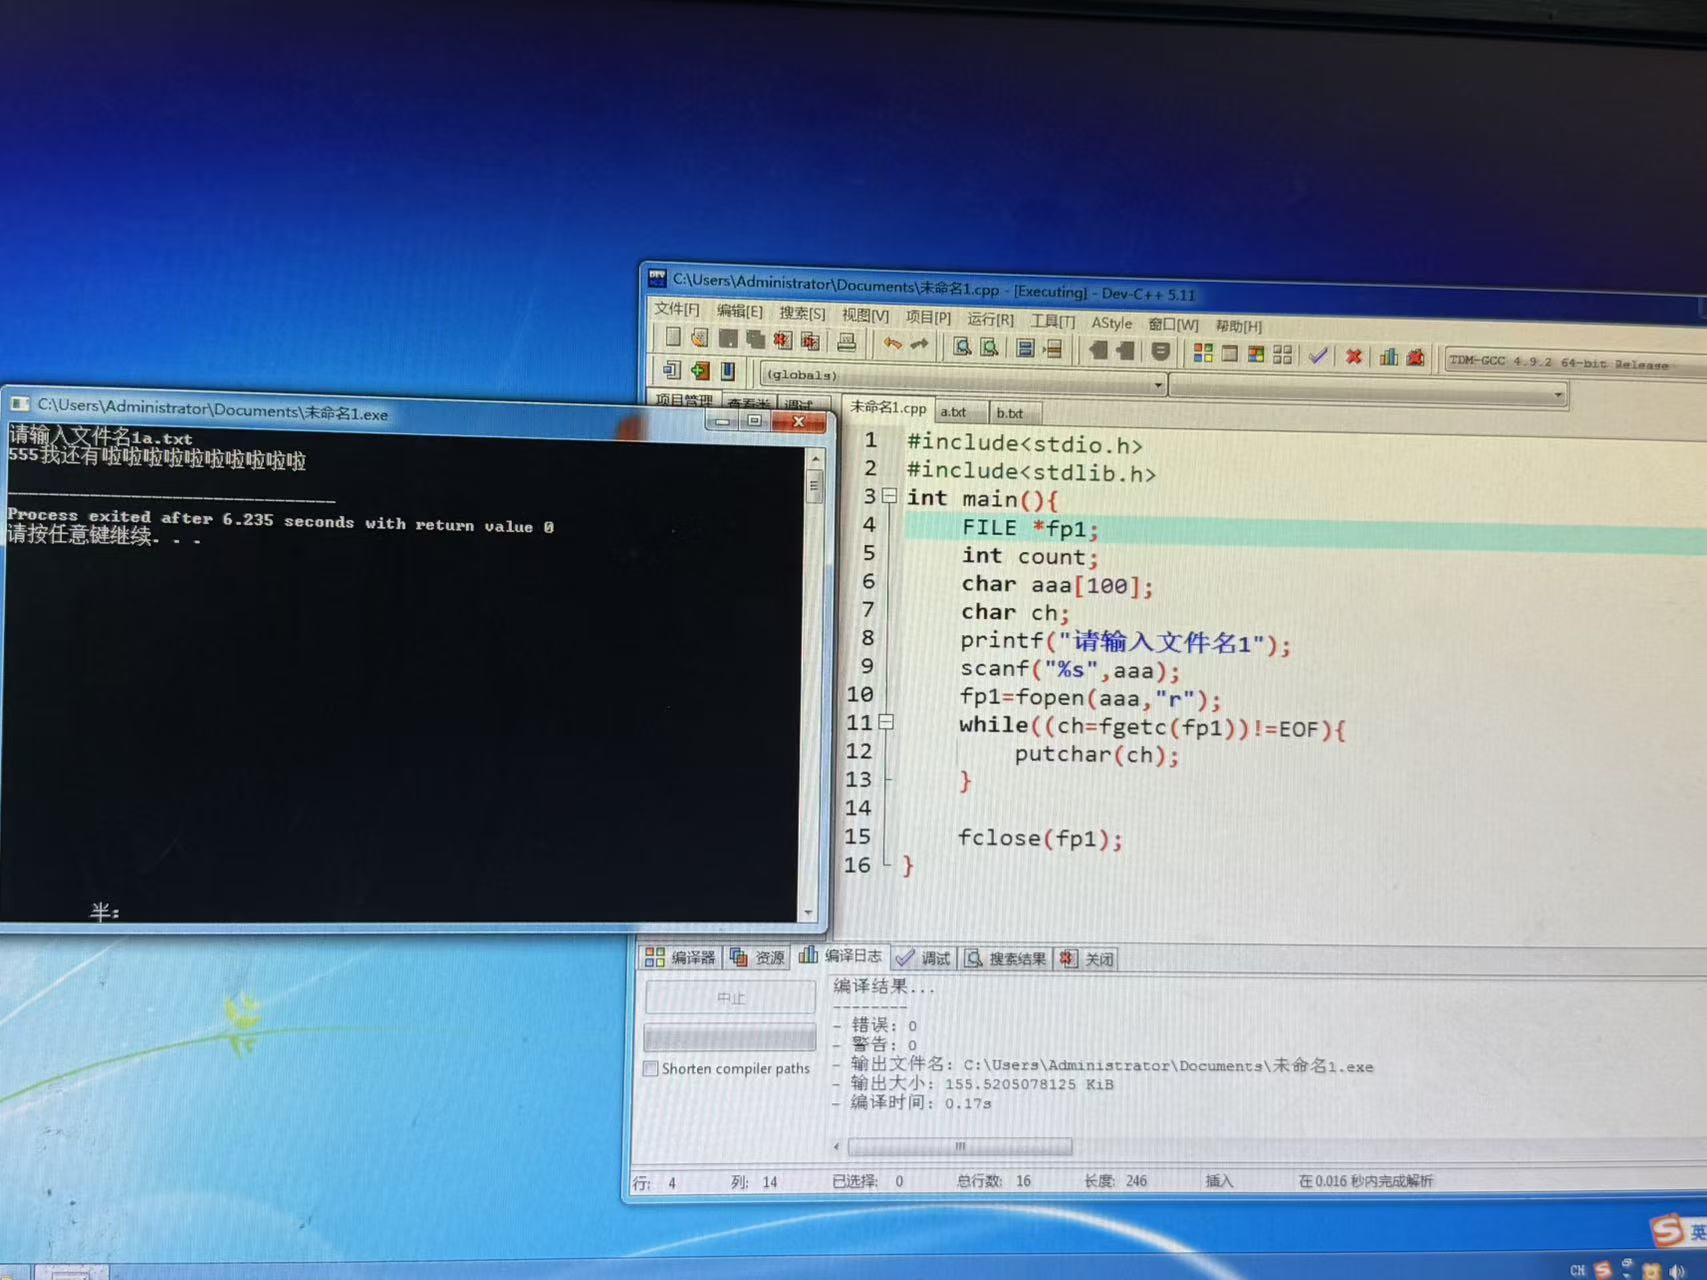The image size is (1707, 1280).
Task: Open the 编译器 bottom panel tab
Action: point(681,957)
